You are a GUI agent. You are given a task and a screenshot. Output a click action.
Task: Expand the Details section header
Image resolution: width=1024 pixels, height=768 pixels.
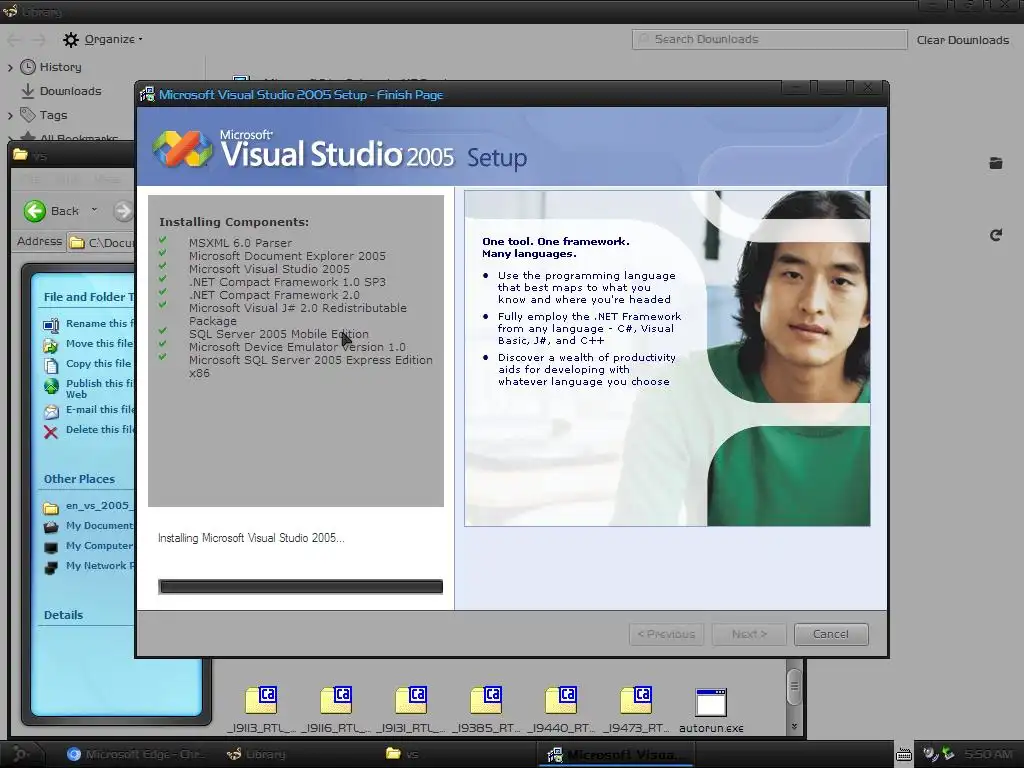click(x=63, y=615)
